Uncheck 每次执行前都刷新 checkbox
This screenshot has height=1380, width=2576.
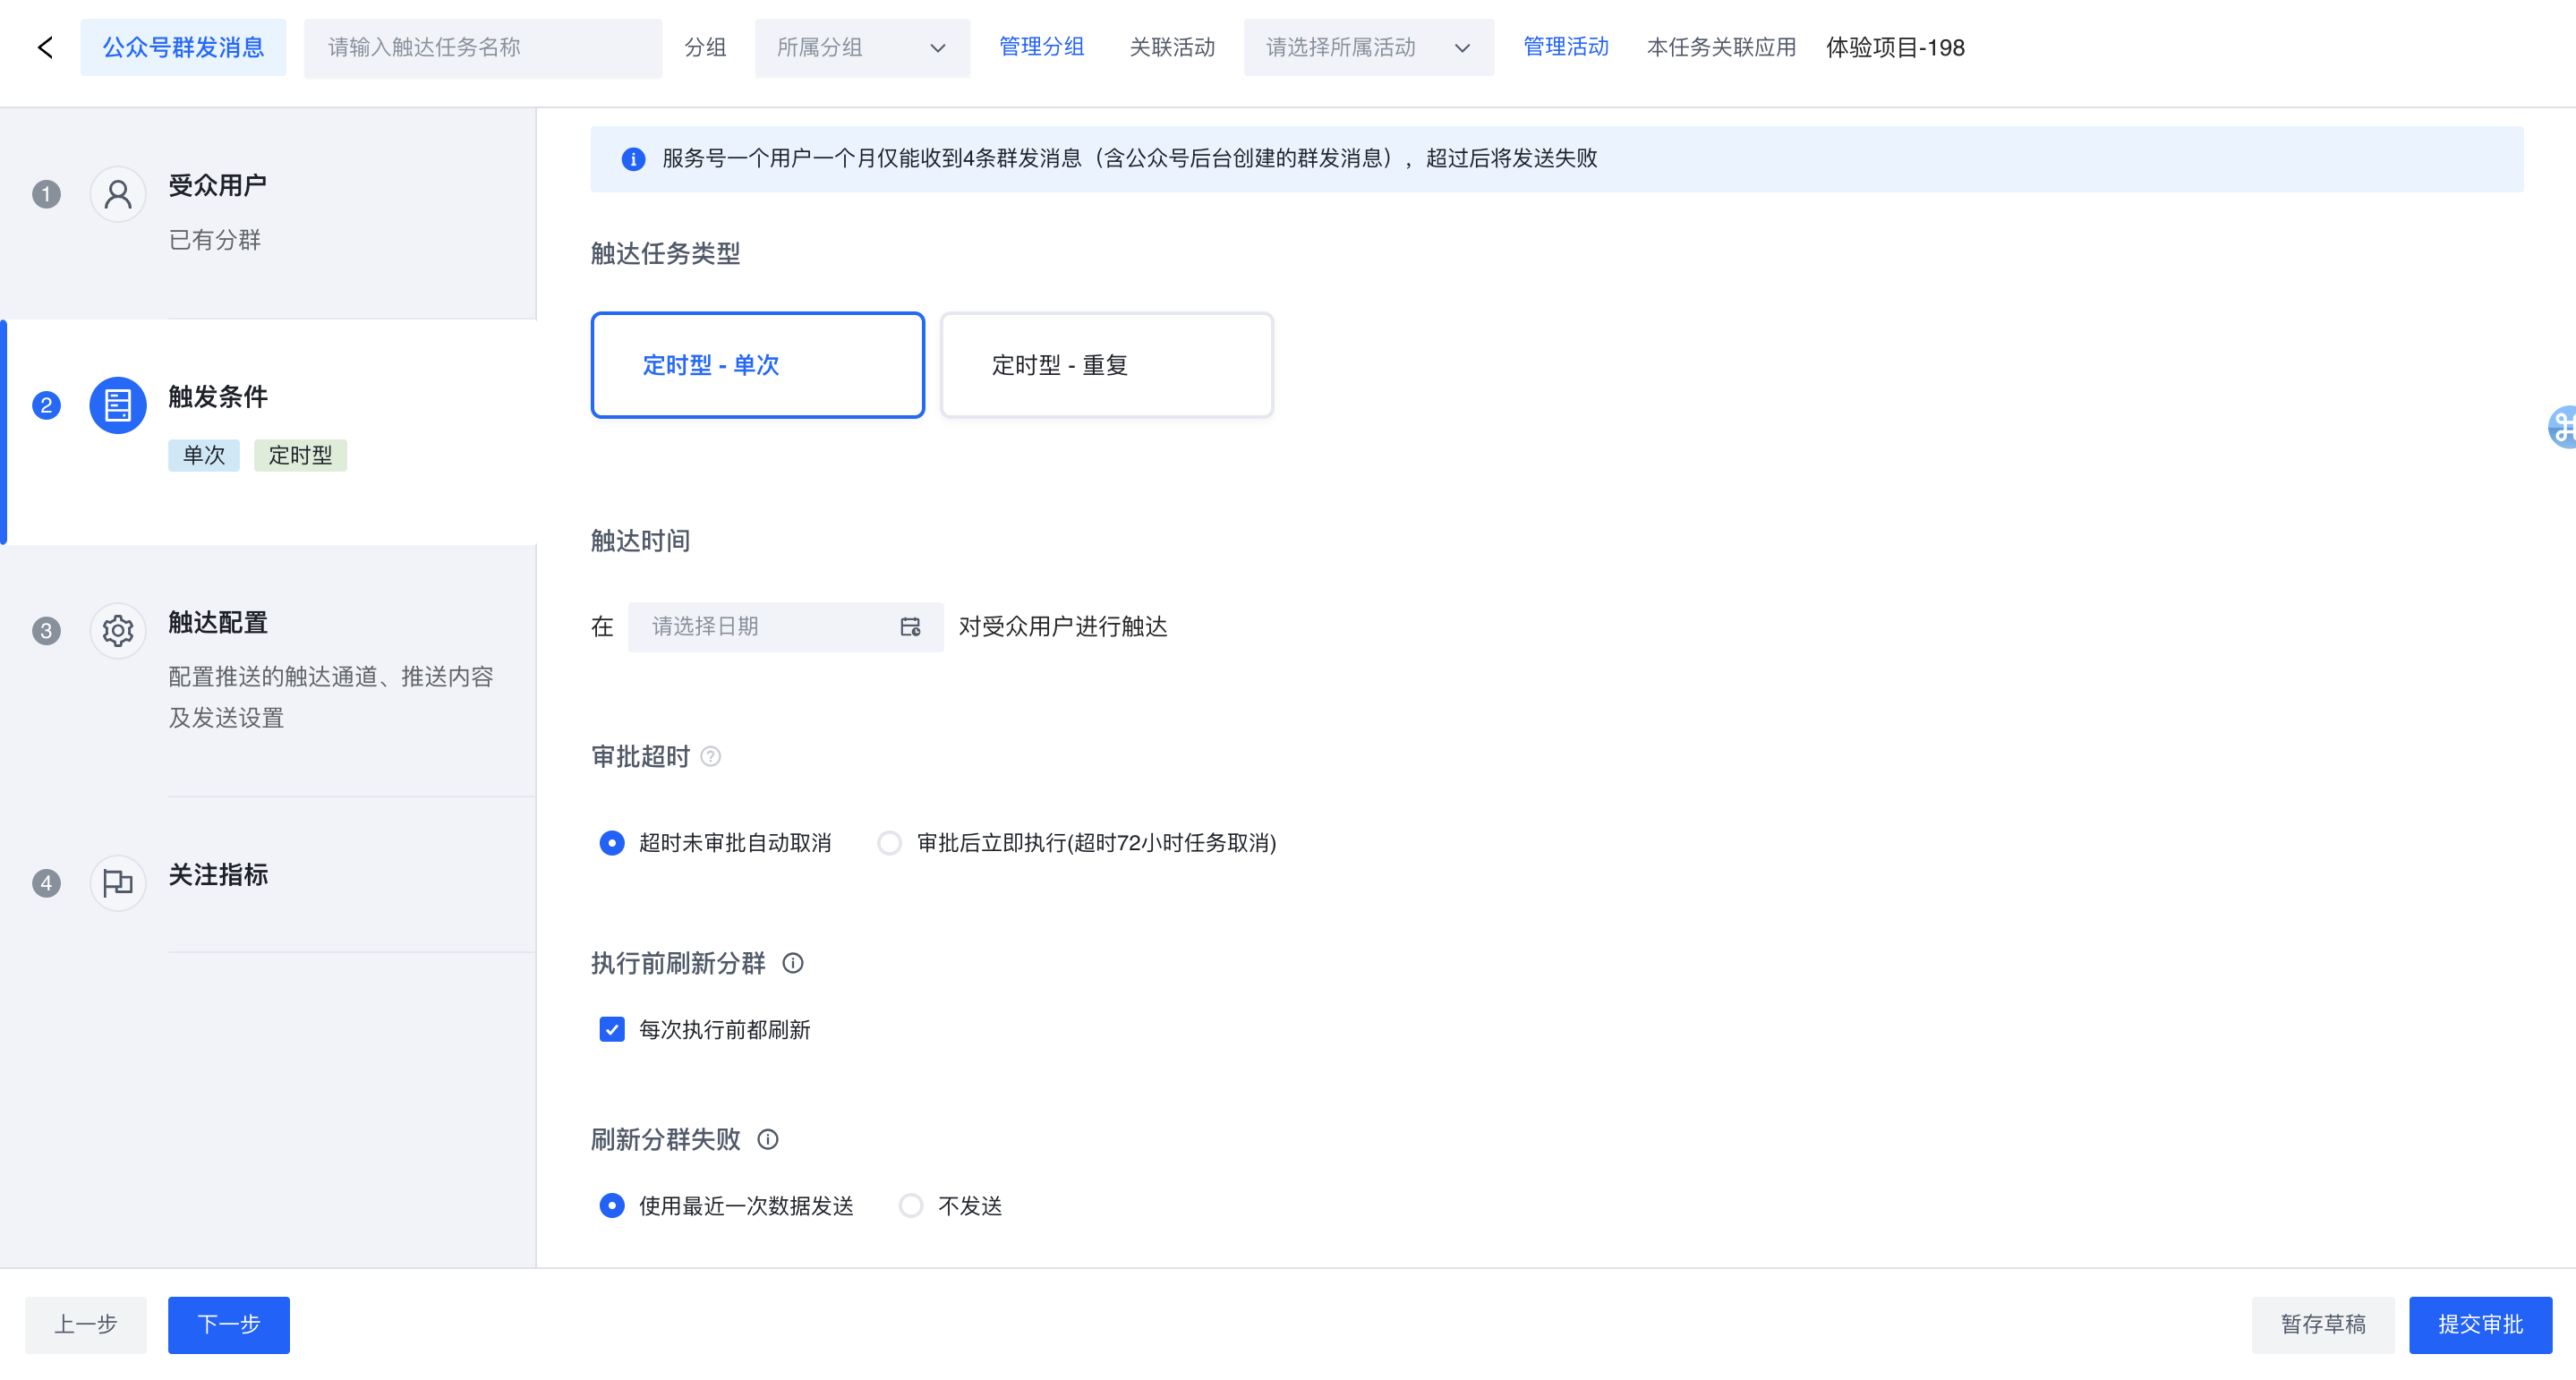pos(612,1029)
